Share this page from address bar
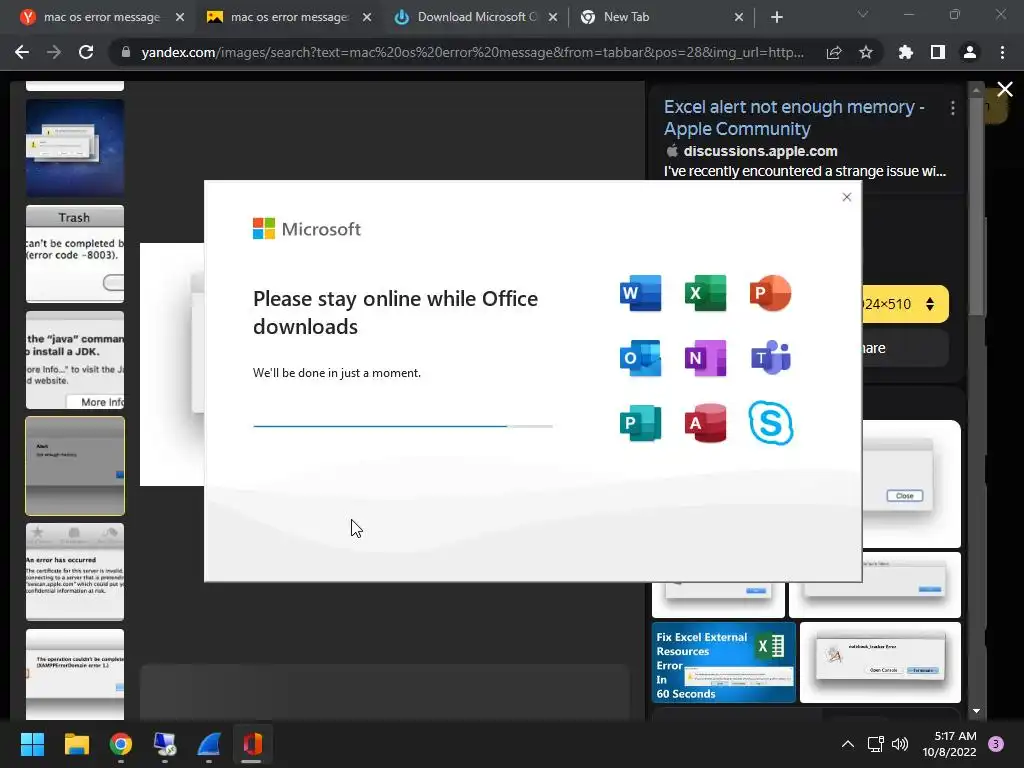The height and width of the screenshot is (768, 1024). pos(834,52)
